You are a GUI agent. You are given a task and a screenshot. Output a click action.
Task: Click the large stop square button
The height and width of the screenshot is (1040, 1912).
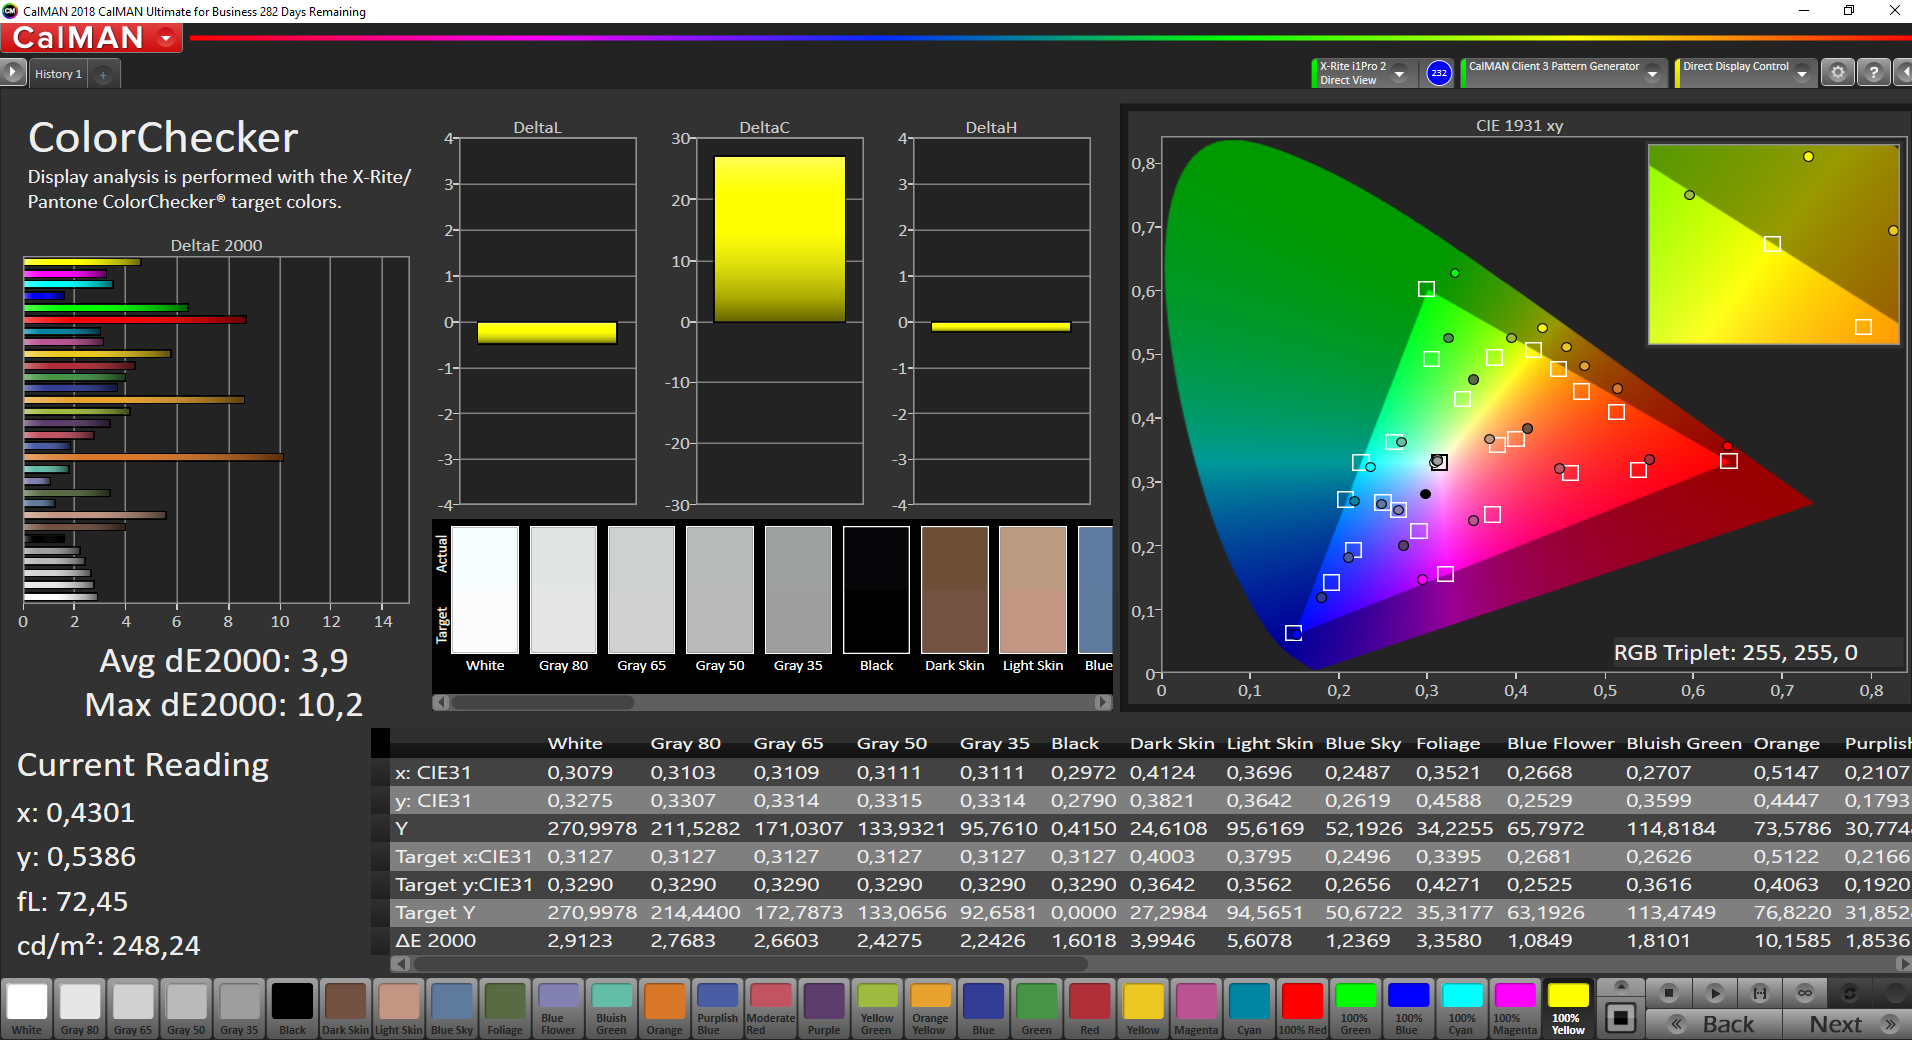(1621, 1019)
